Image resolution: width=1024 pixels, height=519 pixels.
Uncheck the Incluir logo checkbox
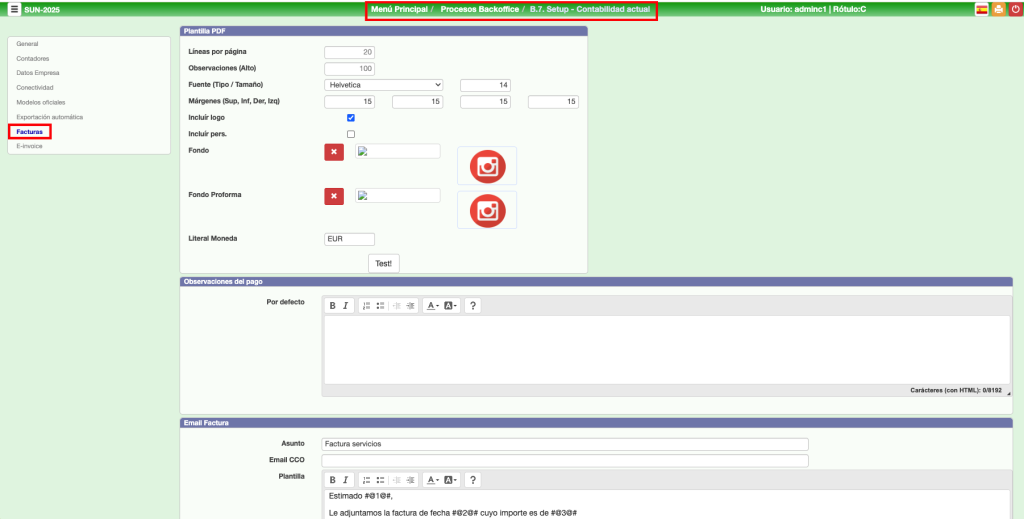[351, 118]
